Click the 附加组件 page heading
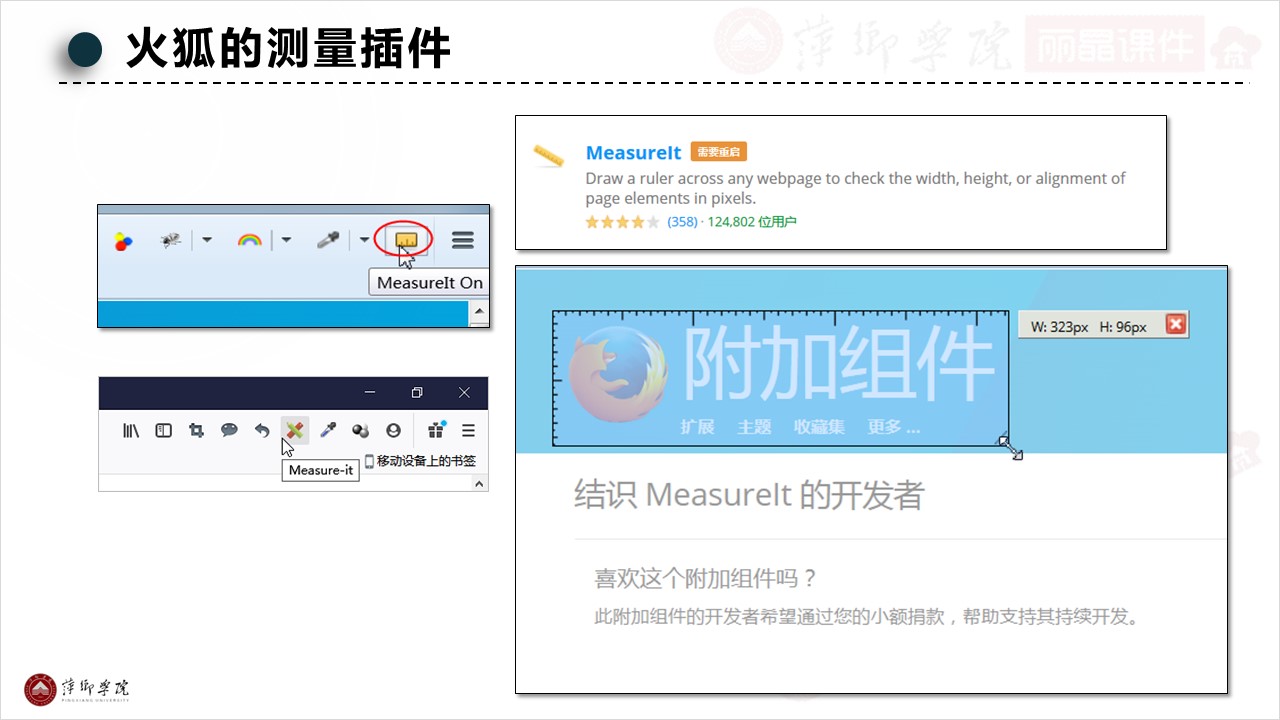Viewport: 1280px width, 720px height. pos(838,361)
